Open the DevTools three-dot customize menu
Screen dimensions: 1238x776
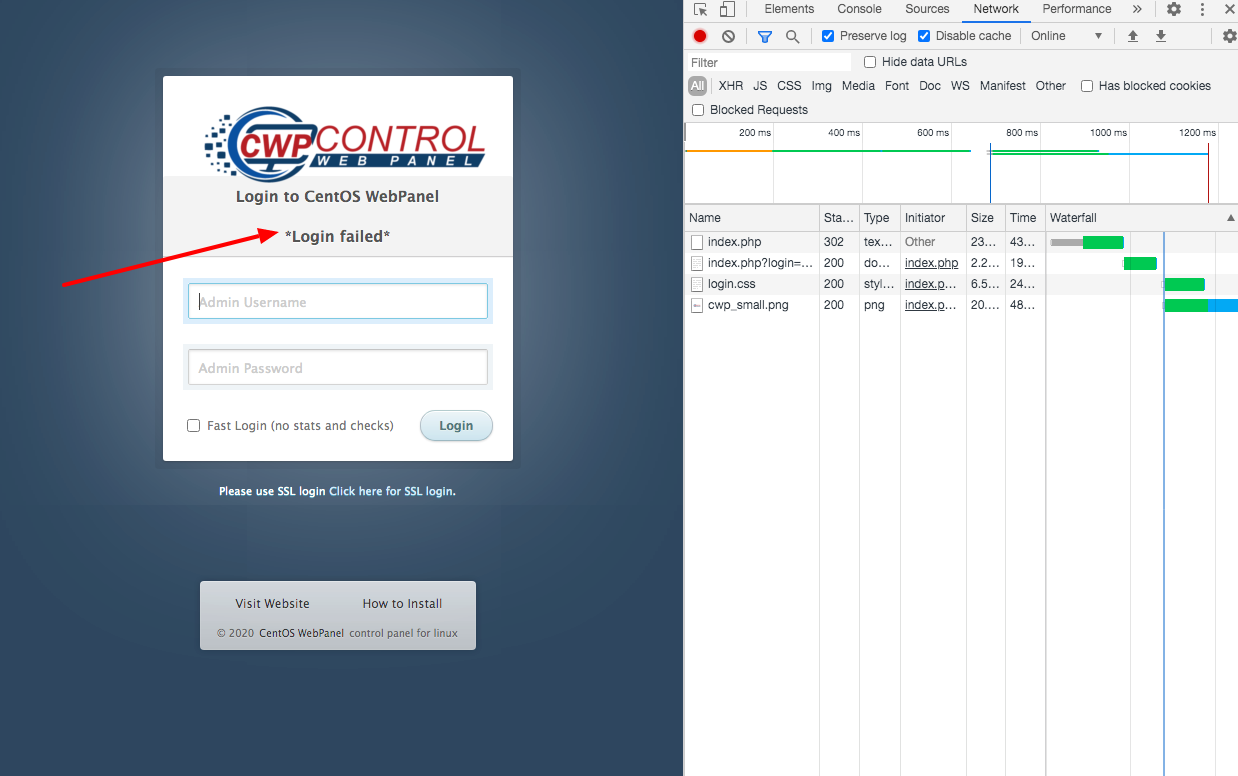click(1202, 9)
